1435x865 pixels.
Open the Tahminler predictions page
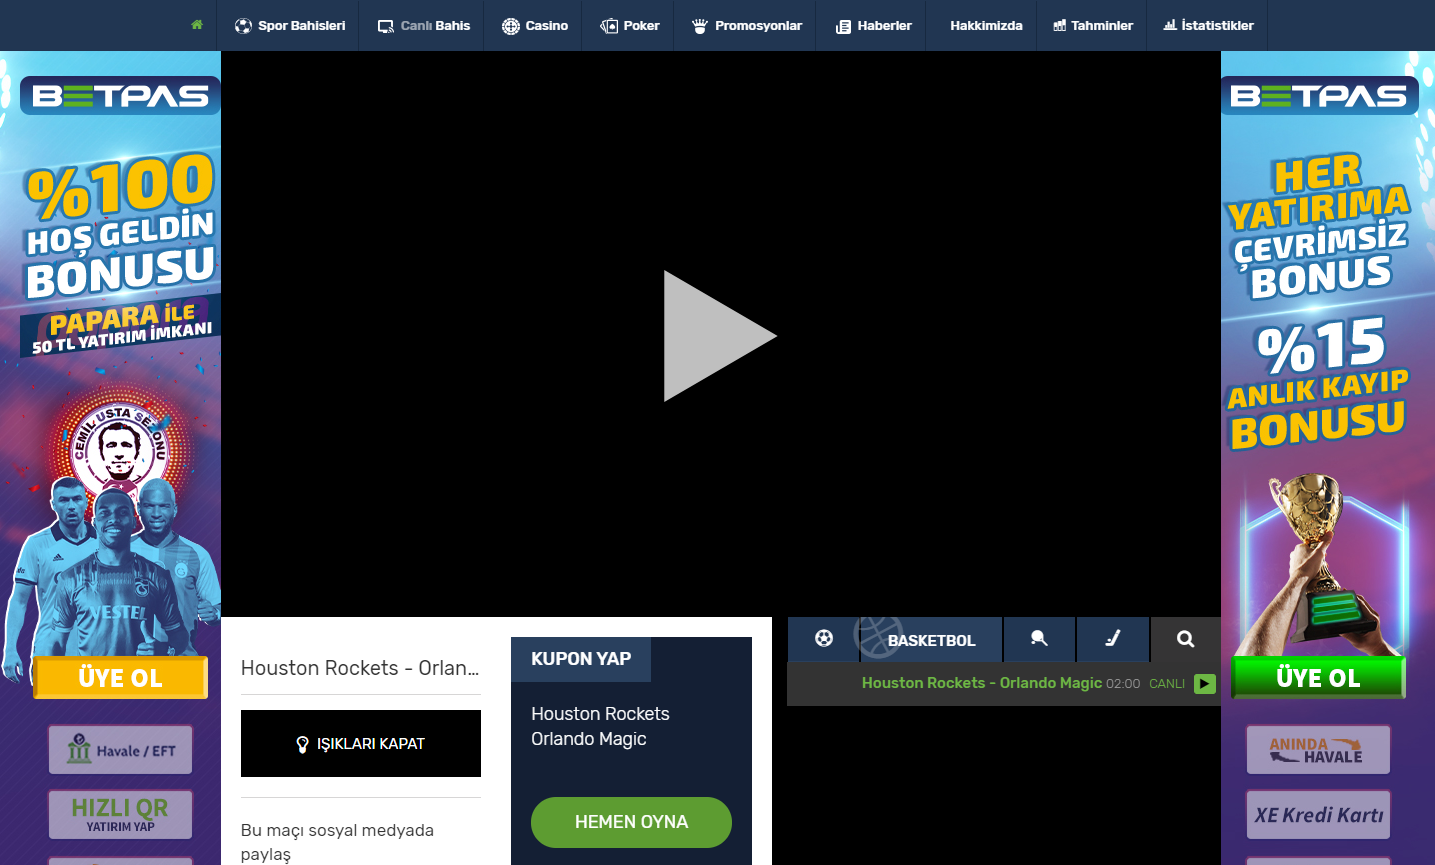click(x=1092, y=26)
